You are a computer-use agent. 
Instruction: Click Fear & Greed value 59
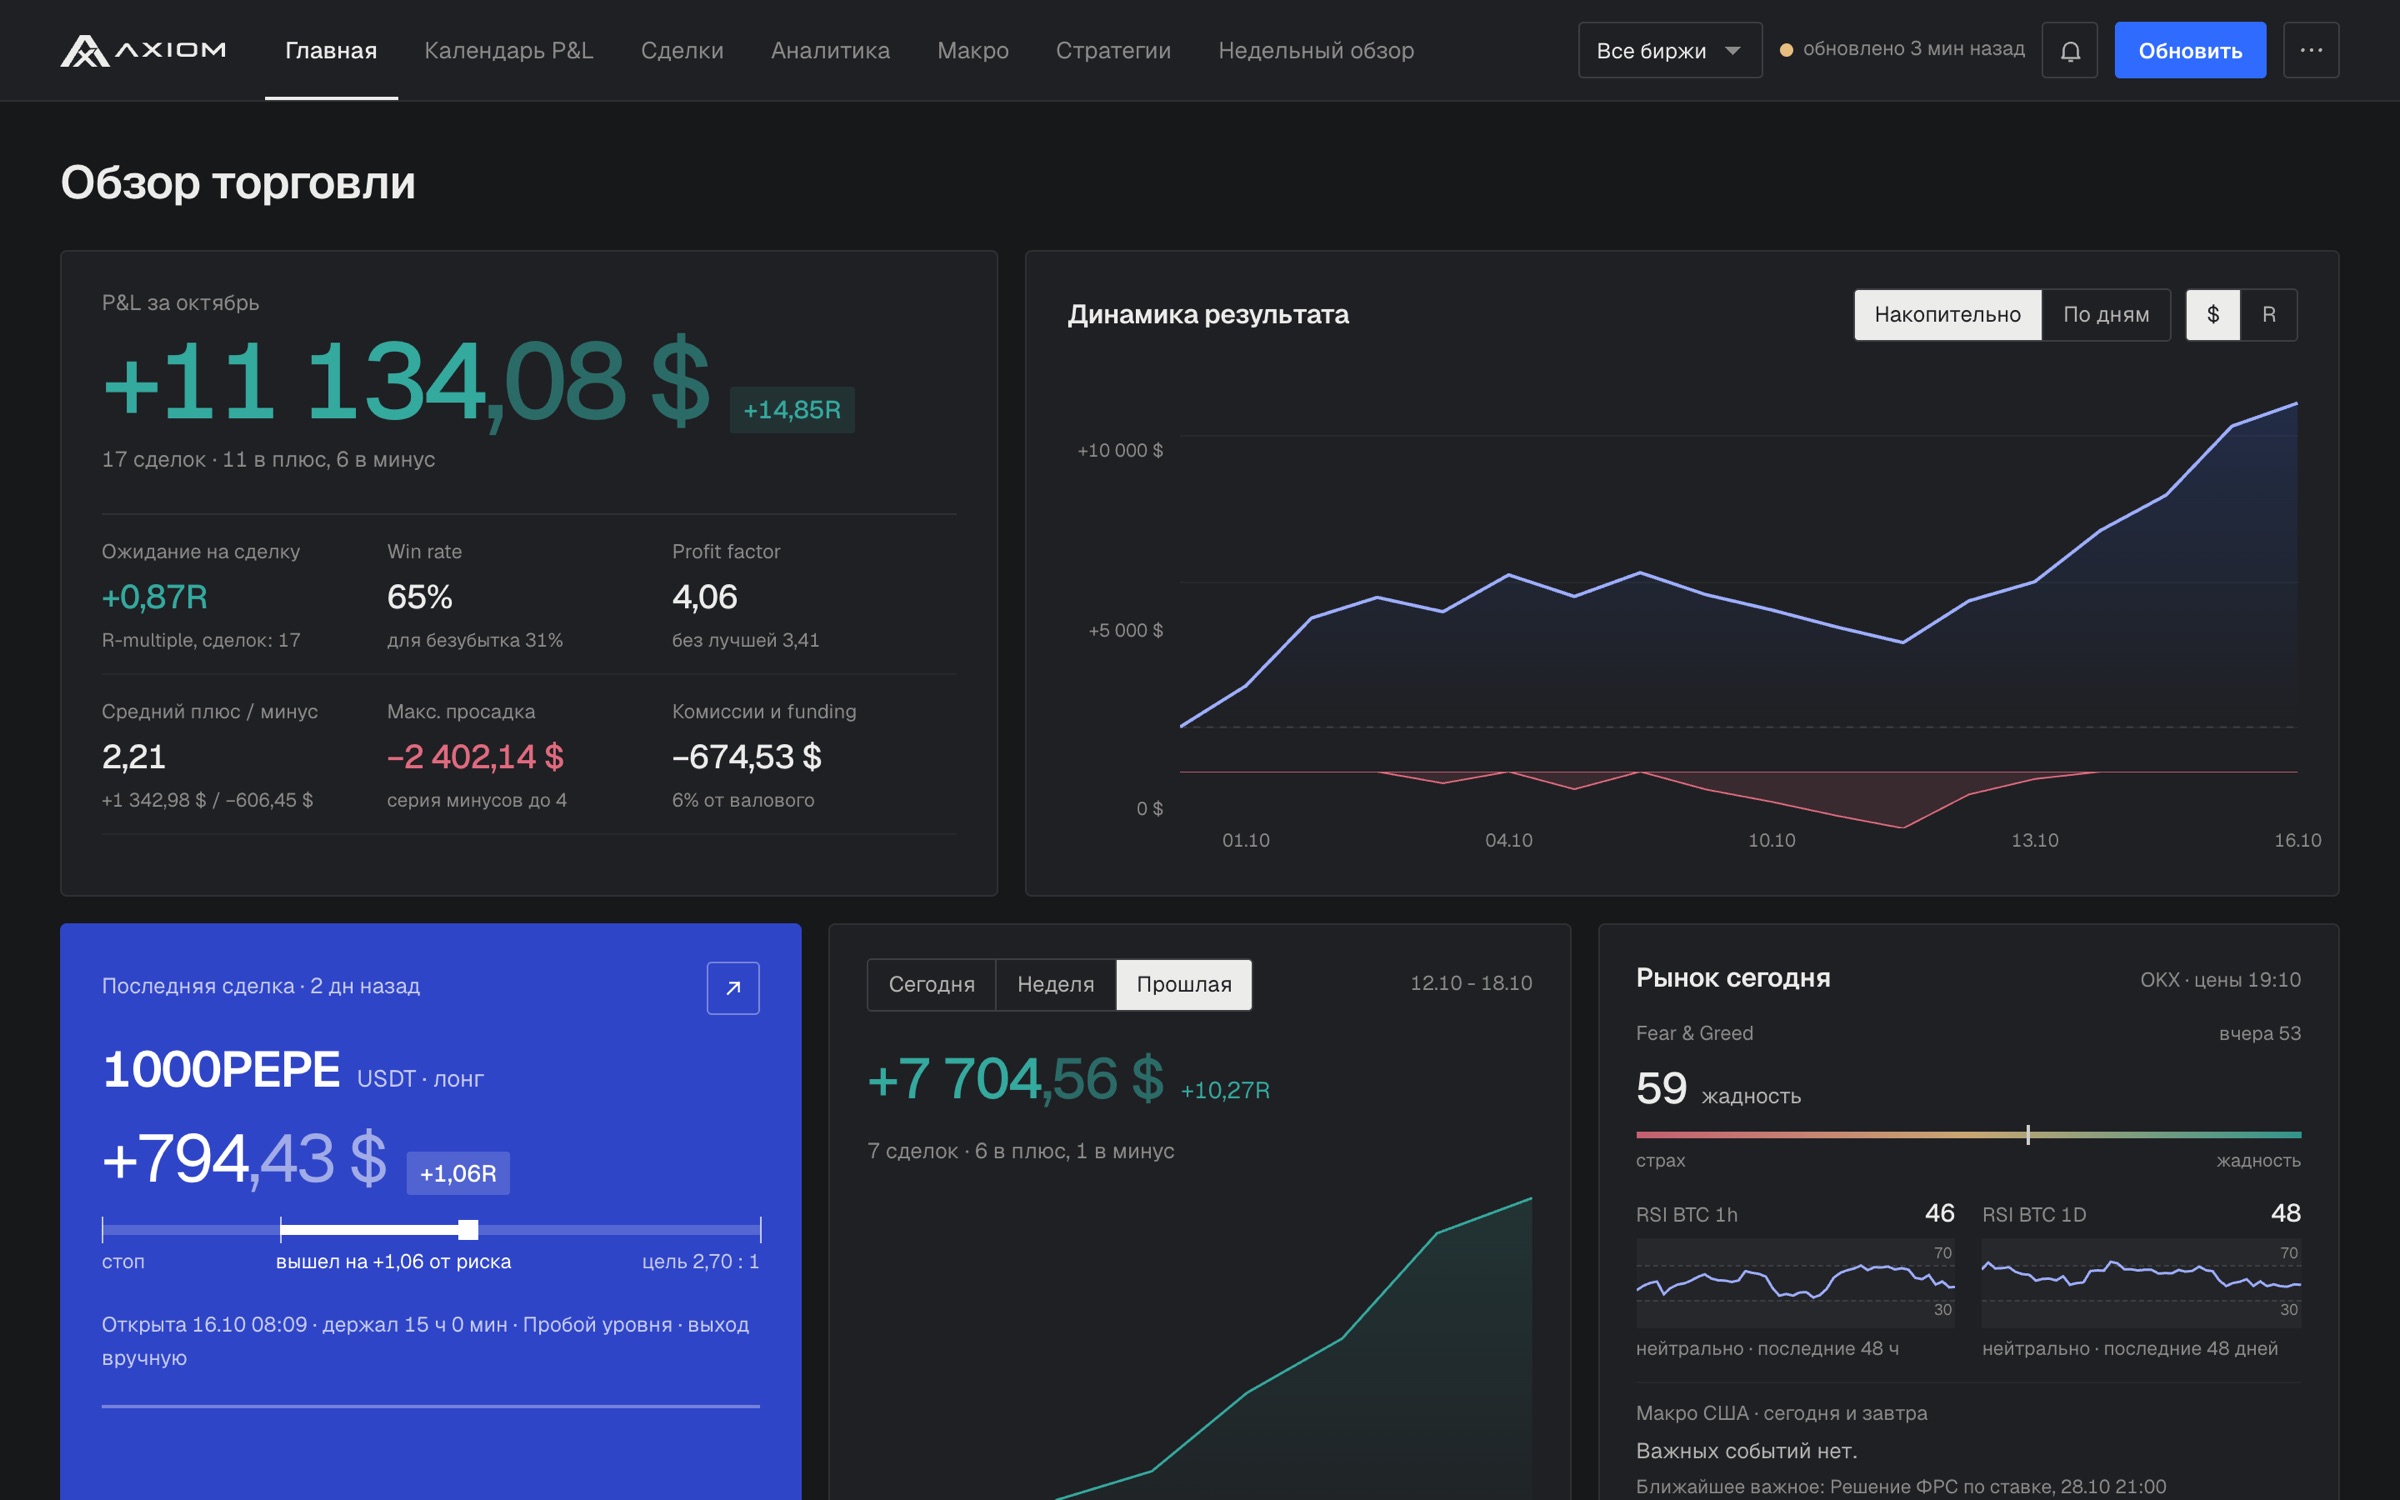[x=1661, y=1088]
